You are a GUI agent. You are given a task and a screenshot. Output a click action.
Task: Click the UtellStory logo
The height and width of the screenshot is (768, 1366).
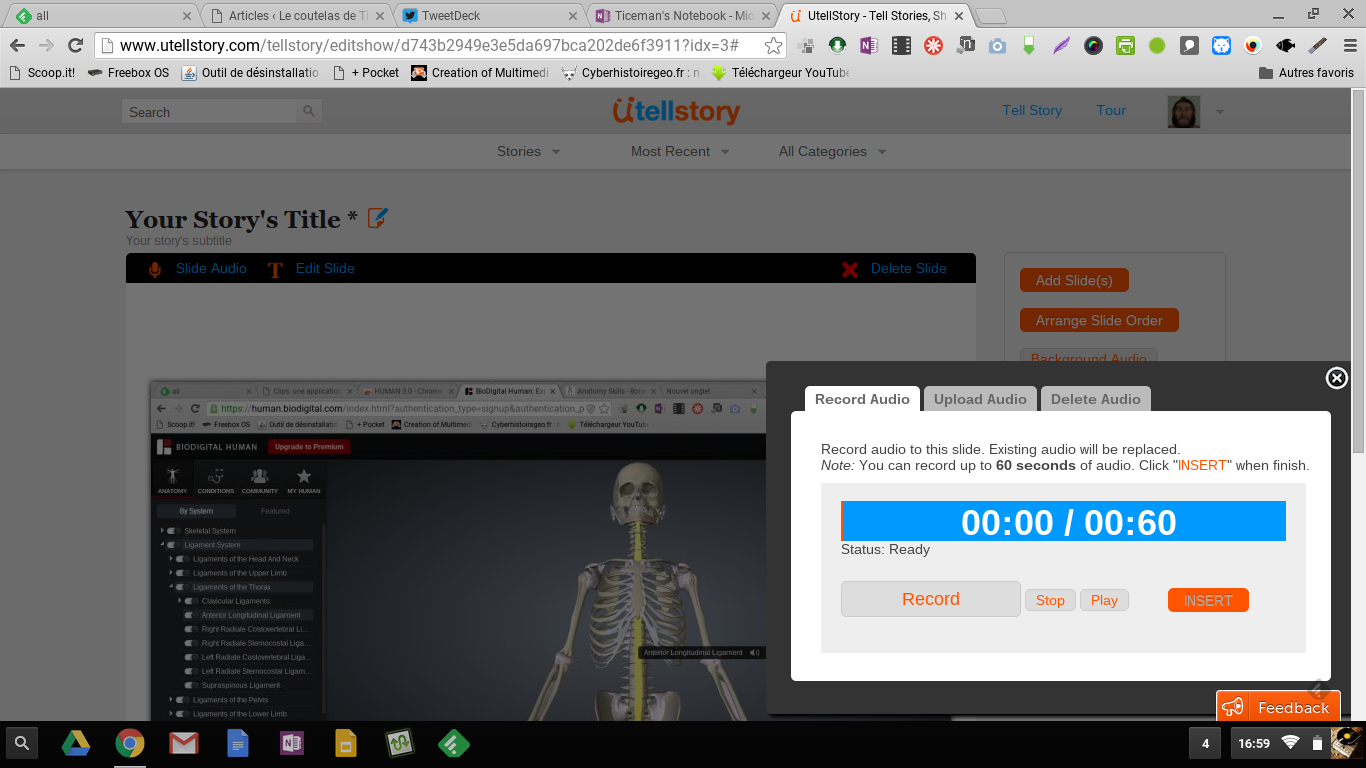coord(676,111)
